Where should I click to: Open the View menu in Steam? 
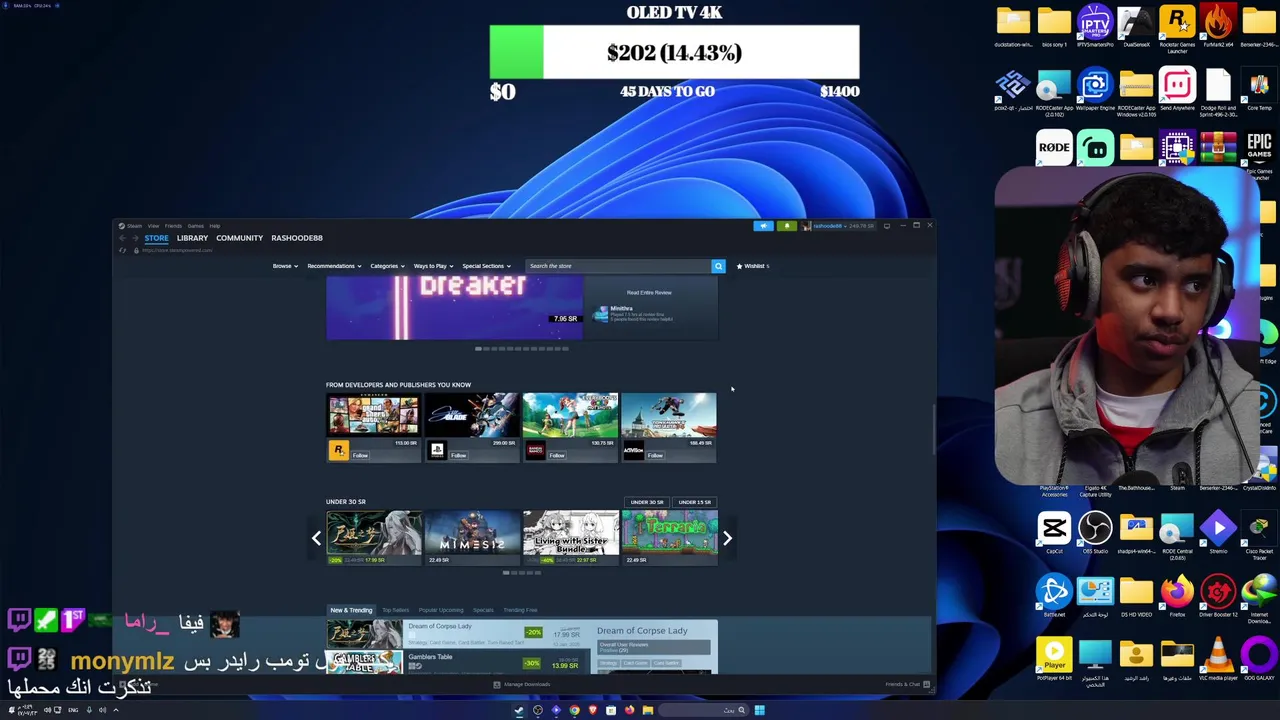pyautogui.click(x=153, y=226)
